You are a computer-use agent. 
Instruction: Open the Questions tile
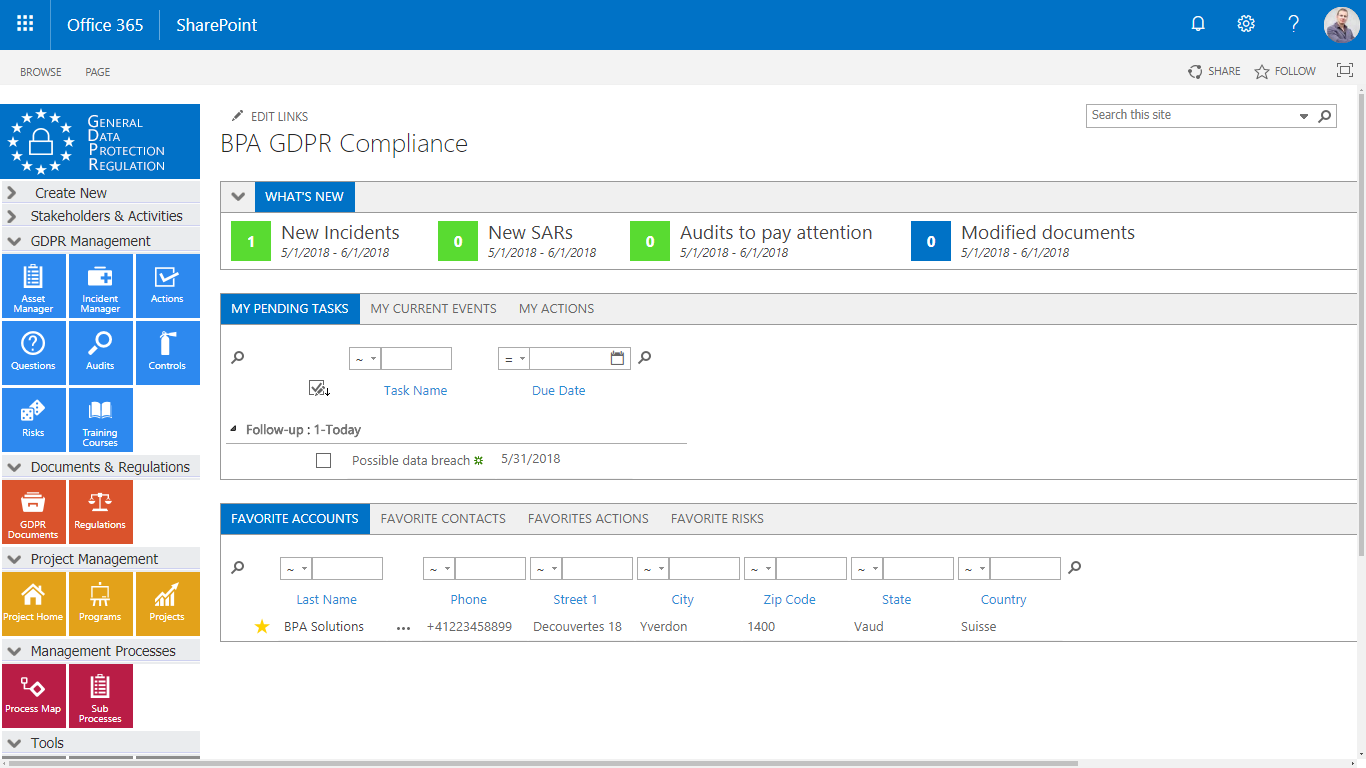[x=33, y=353]
